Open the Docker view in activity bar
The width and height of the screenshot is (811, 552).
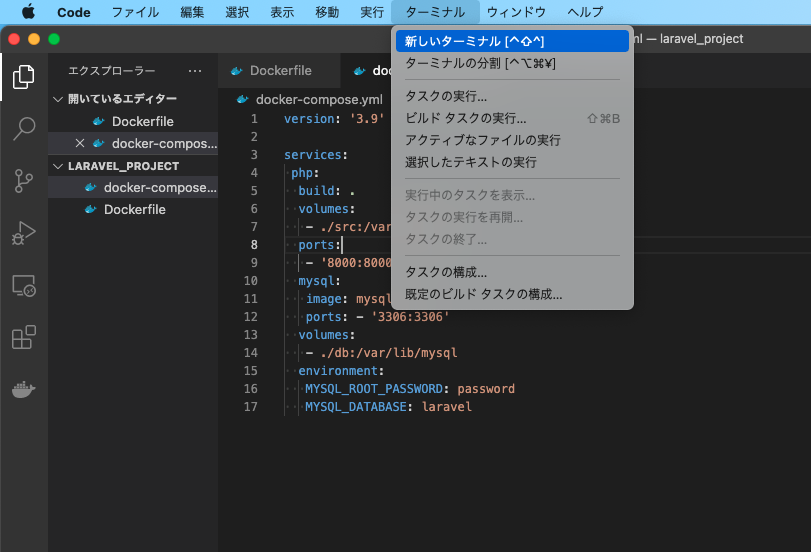(23, 389)
